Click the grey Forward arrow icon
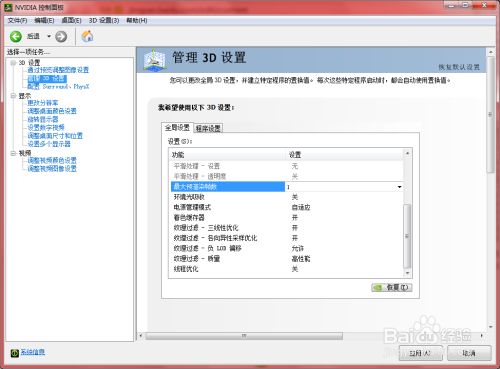The image size is (500, 369). (x=61, y=36)
